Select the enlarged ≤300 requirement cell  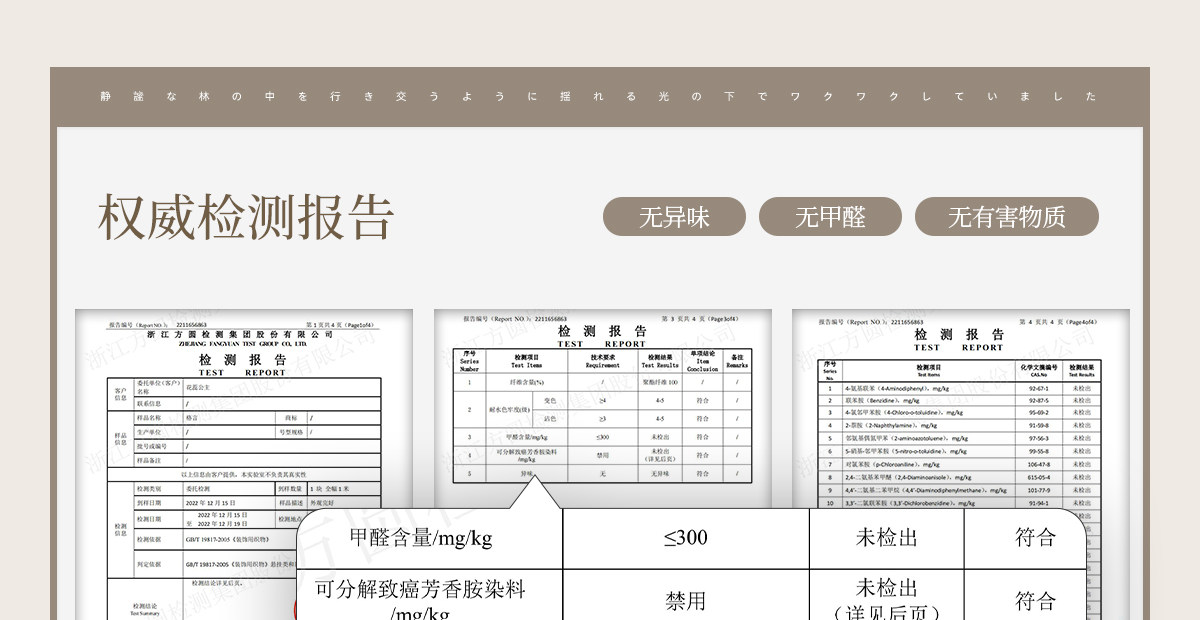click(x=686, y=538)
